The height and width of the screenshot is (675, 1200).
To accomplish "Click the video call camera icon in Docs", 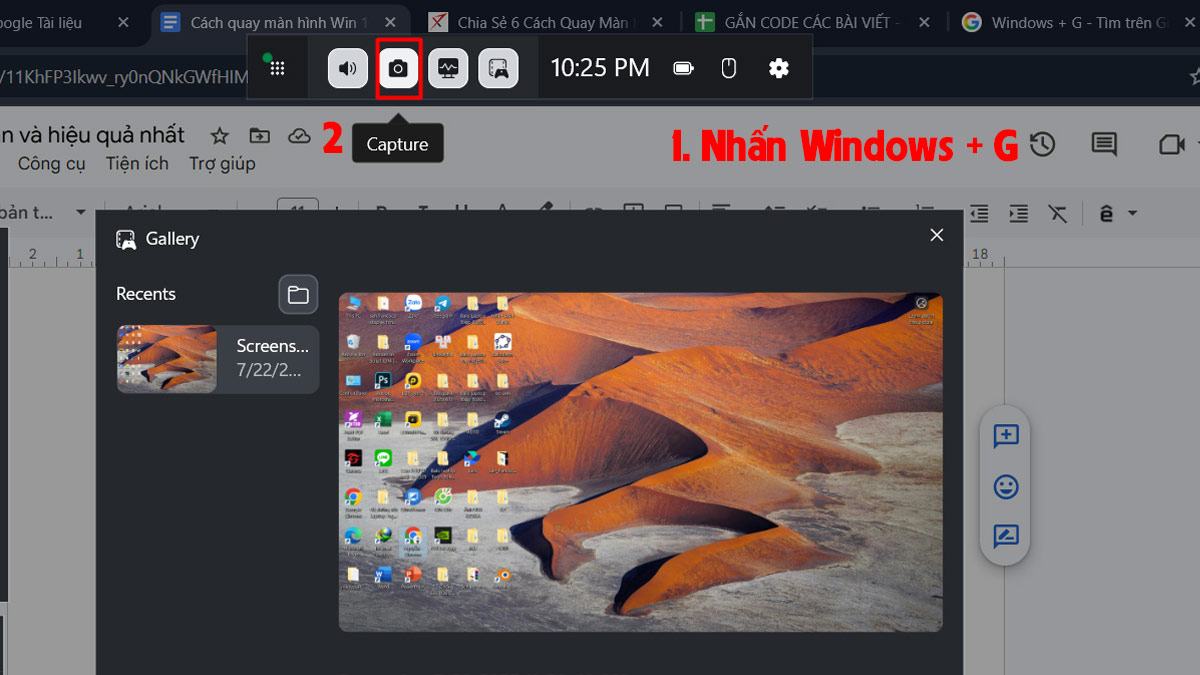I will (1171, 145).
